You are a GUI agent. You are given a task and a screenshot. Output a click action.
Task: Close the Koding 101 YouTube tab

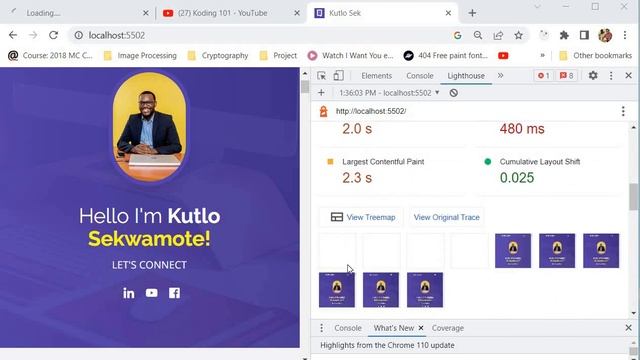[297, 13]
